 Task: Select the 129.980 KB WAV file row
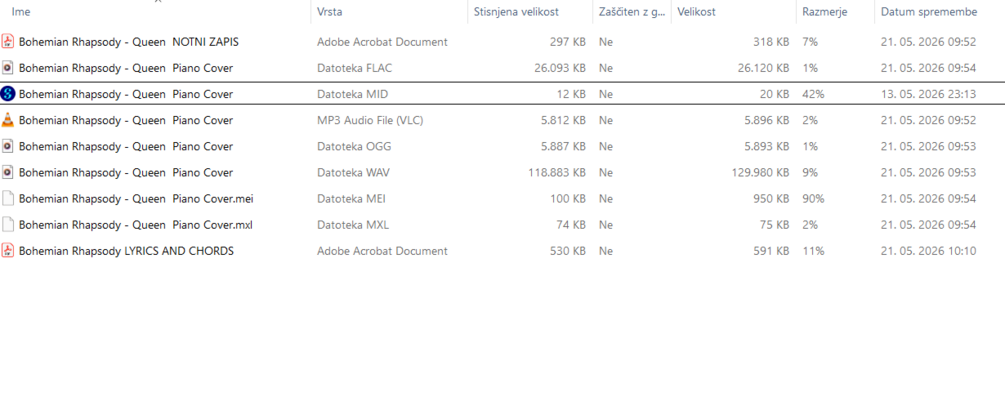[x=502, y=172]
